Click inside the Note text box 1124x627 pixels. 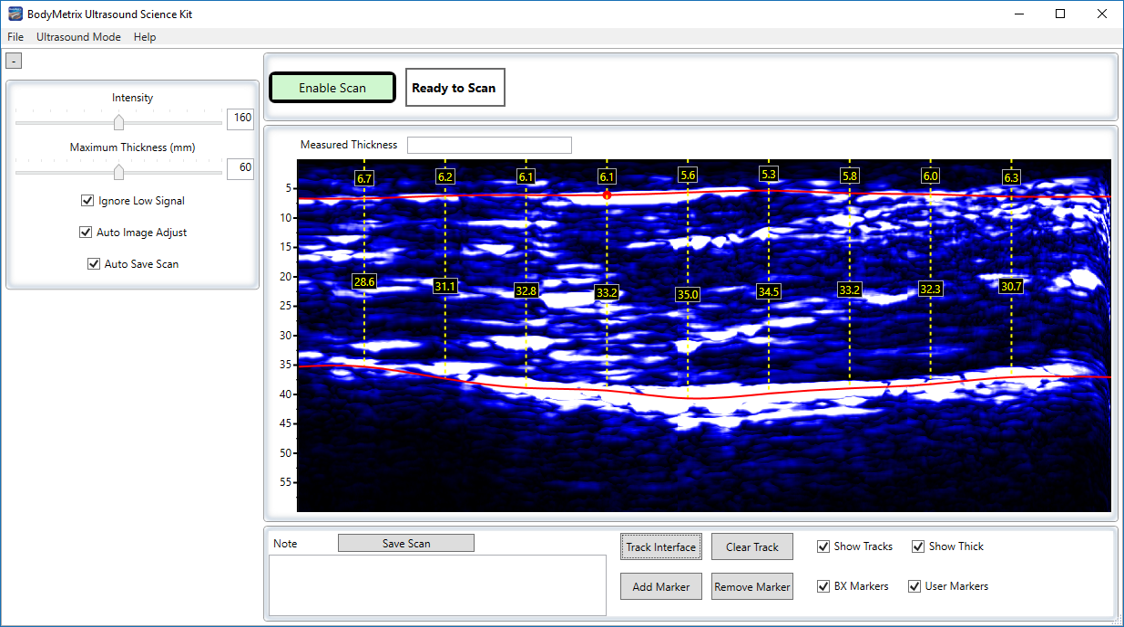(437, 585)
